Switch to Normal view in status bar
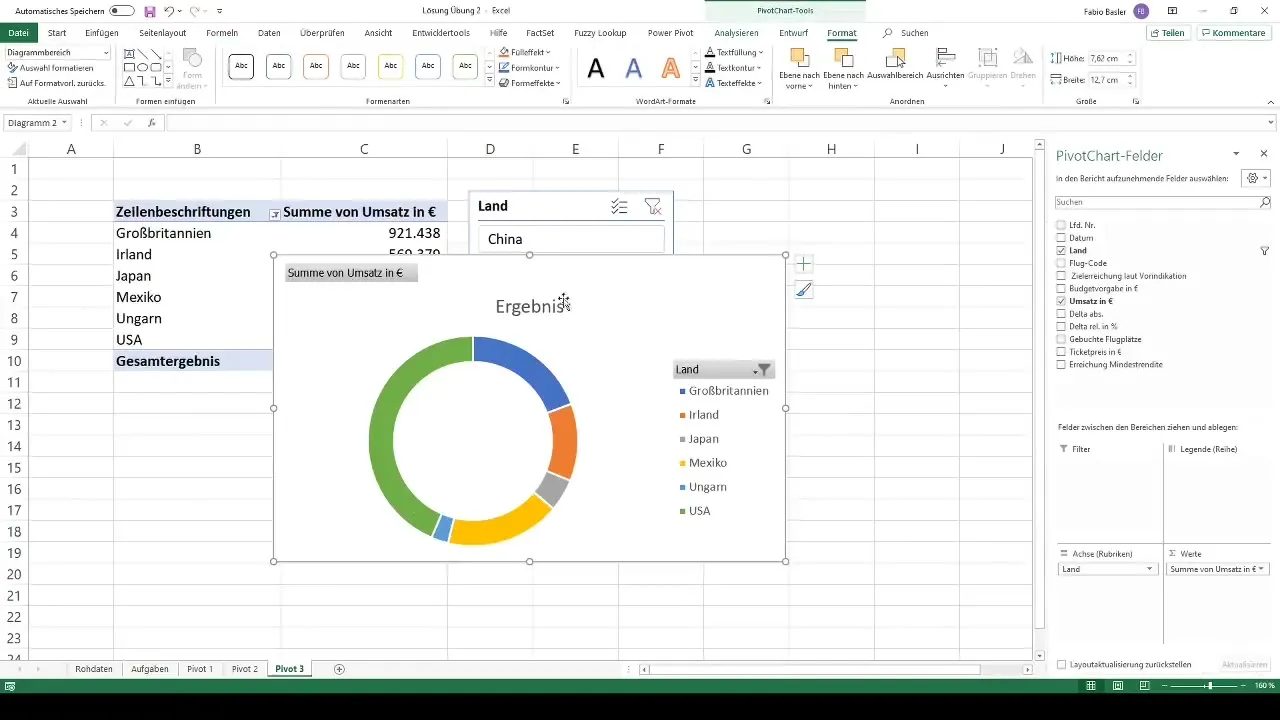The width and height of the screenshot is (1280, 720). click(1093, 686)
